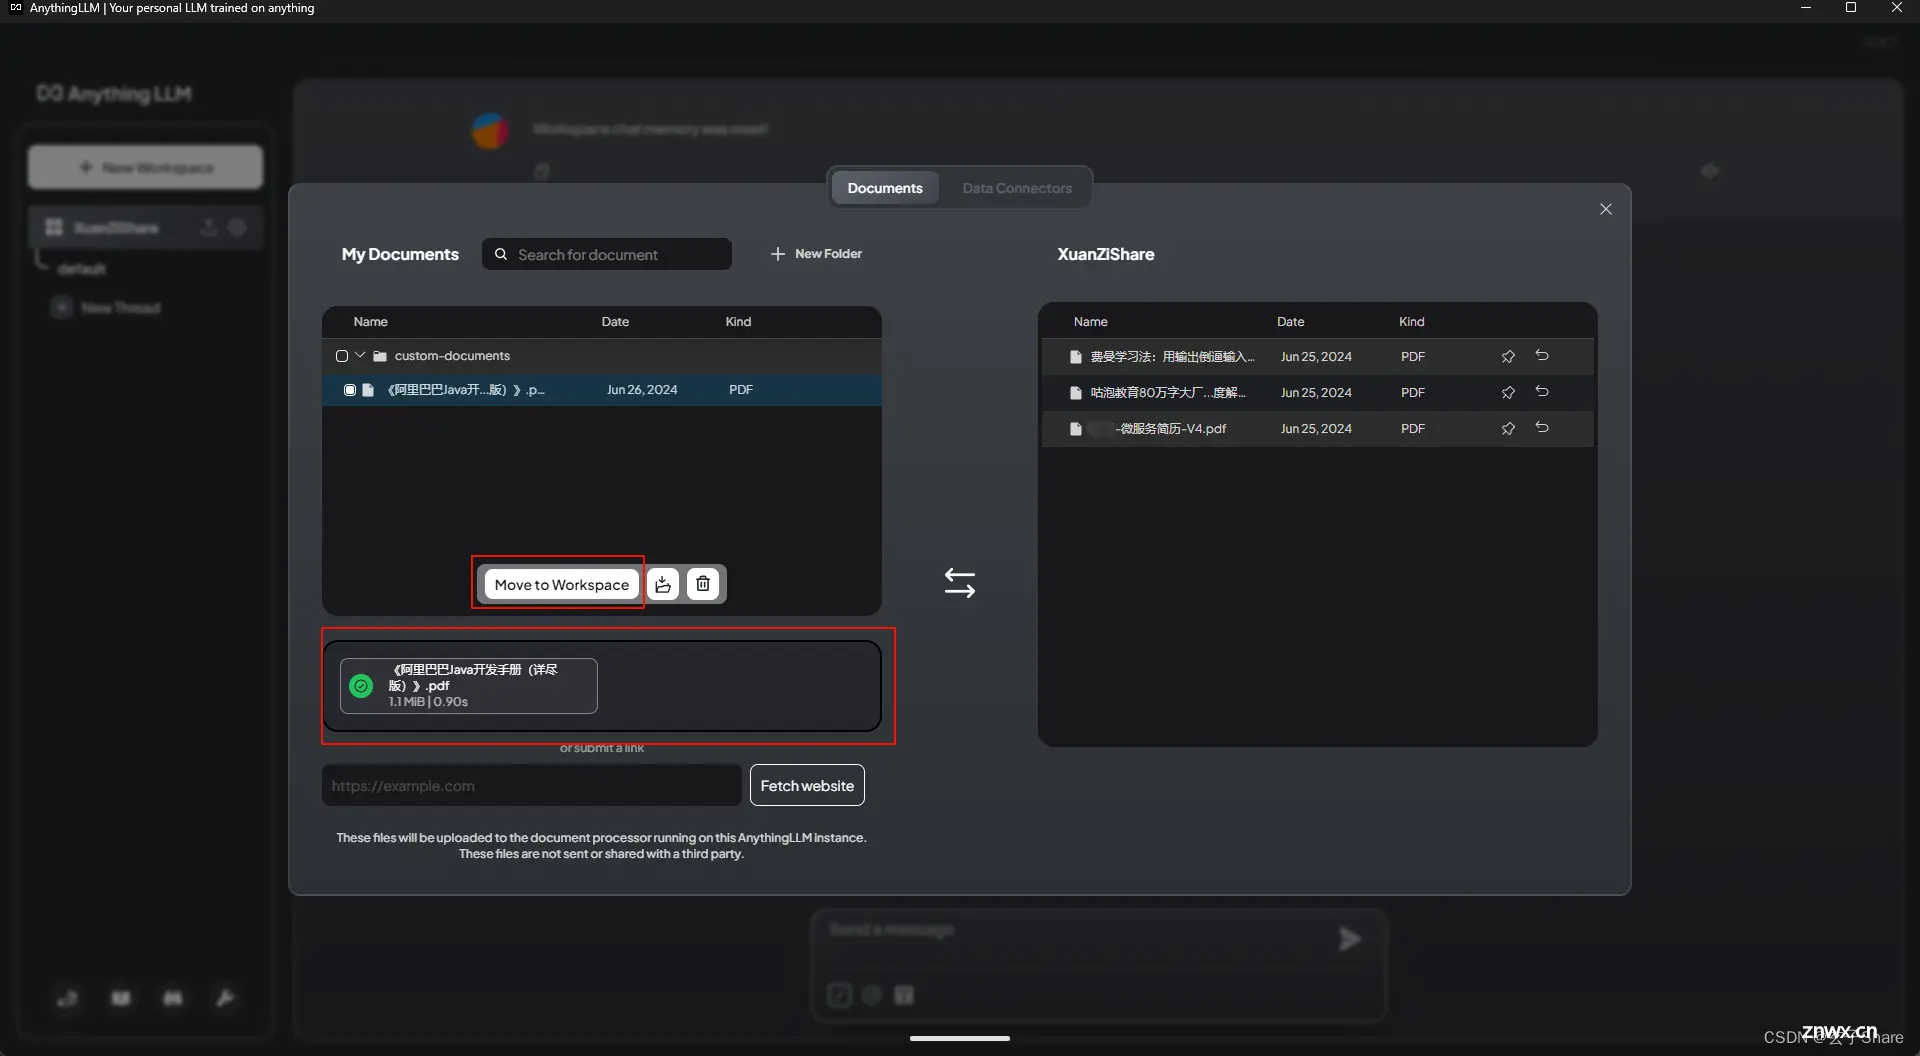Click the text size icon below message box
The height and width of the screenshot is (1056, 1920).
[x=904, y=995]
